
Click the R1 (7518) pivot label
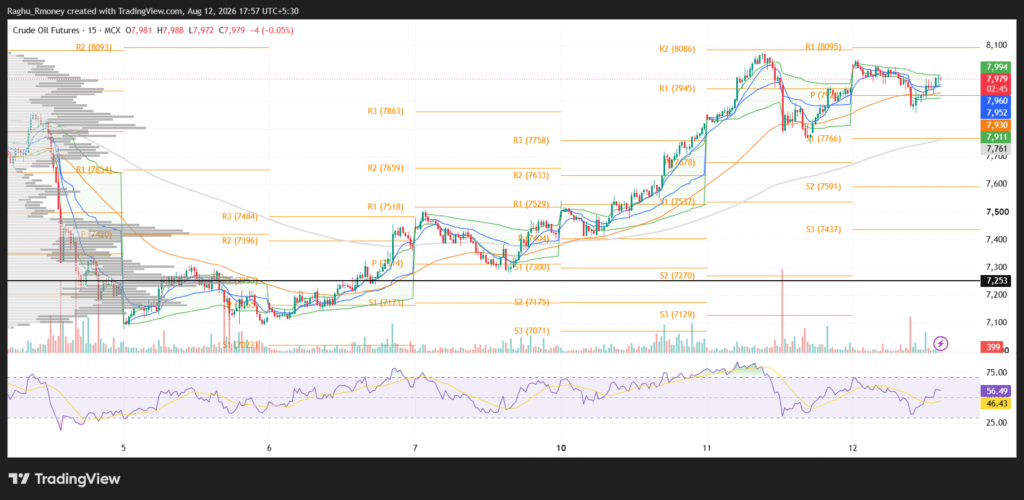pyautogui.click(x=385, y=206)
